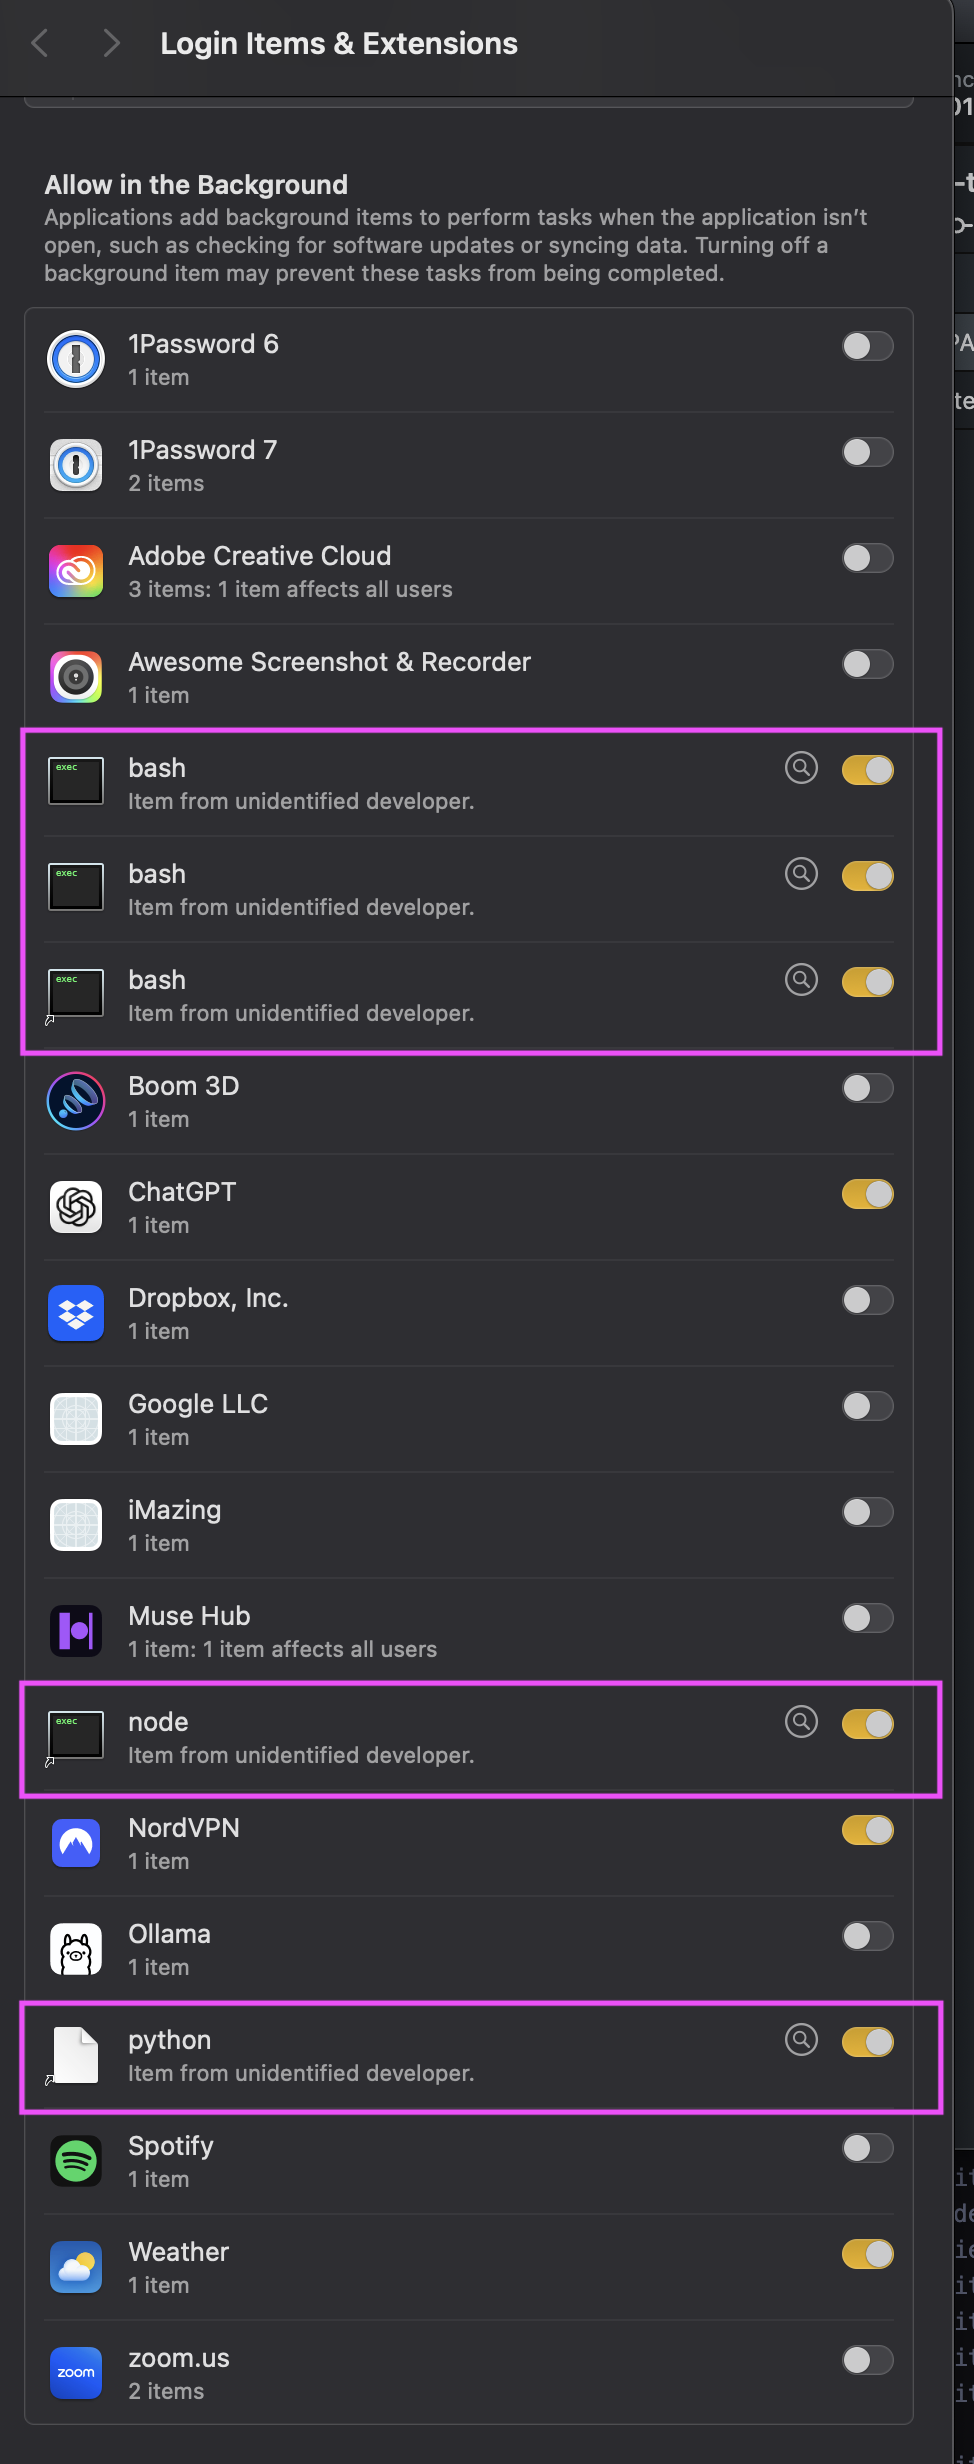974x2464 pixels.
Task: Enable background toggle for 1Password 7
Action: click(x=867, y=452)
